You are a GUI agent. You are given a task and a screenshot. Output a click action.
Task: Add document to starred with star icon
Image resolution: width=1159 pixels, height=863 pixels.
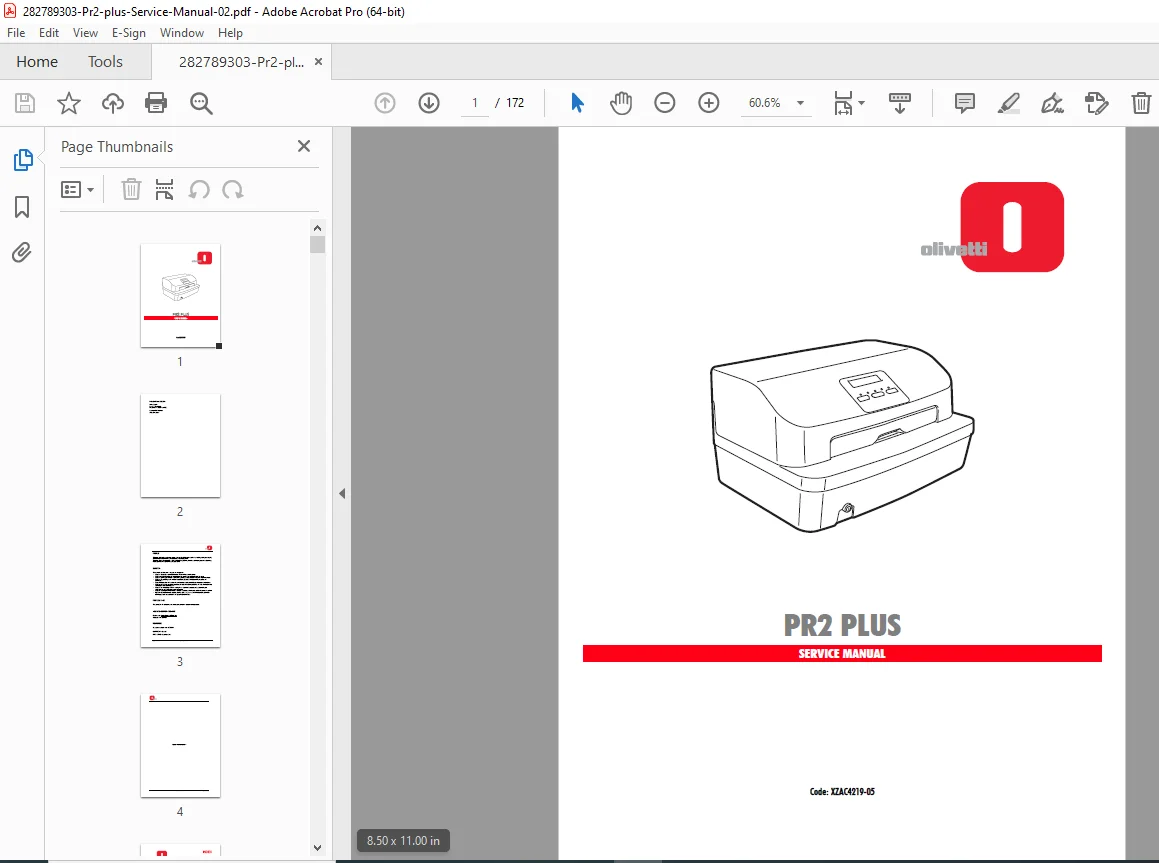[x=69, y=103]
